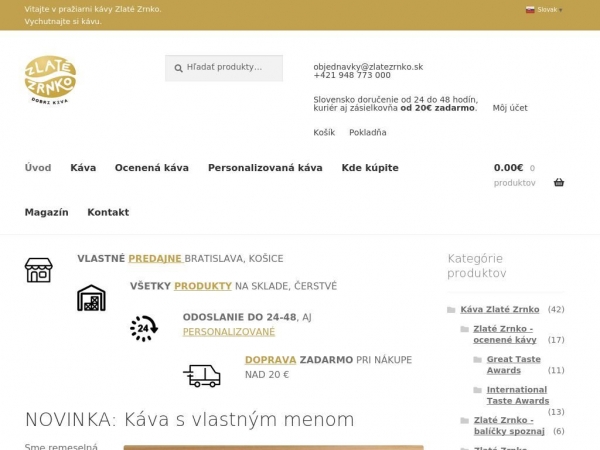Open Zlaté Zrnko - ocenené kávy category

[x=505, y=334]
